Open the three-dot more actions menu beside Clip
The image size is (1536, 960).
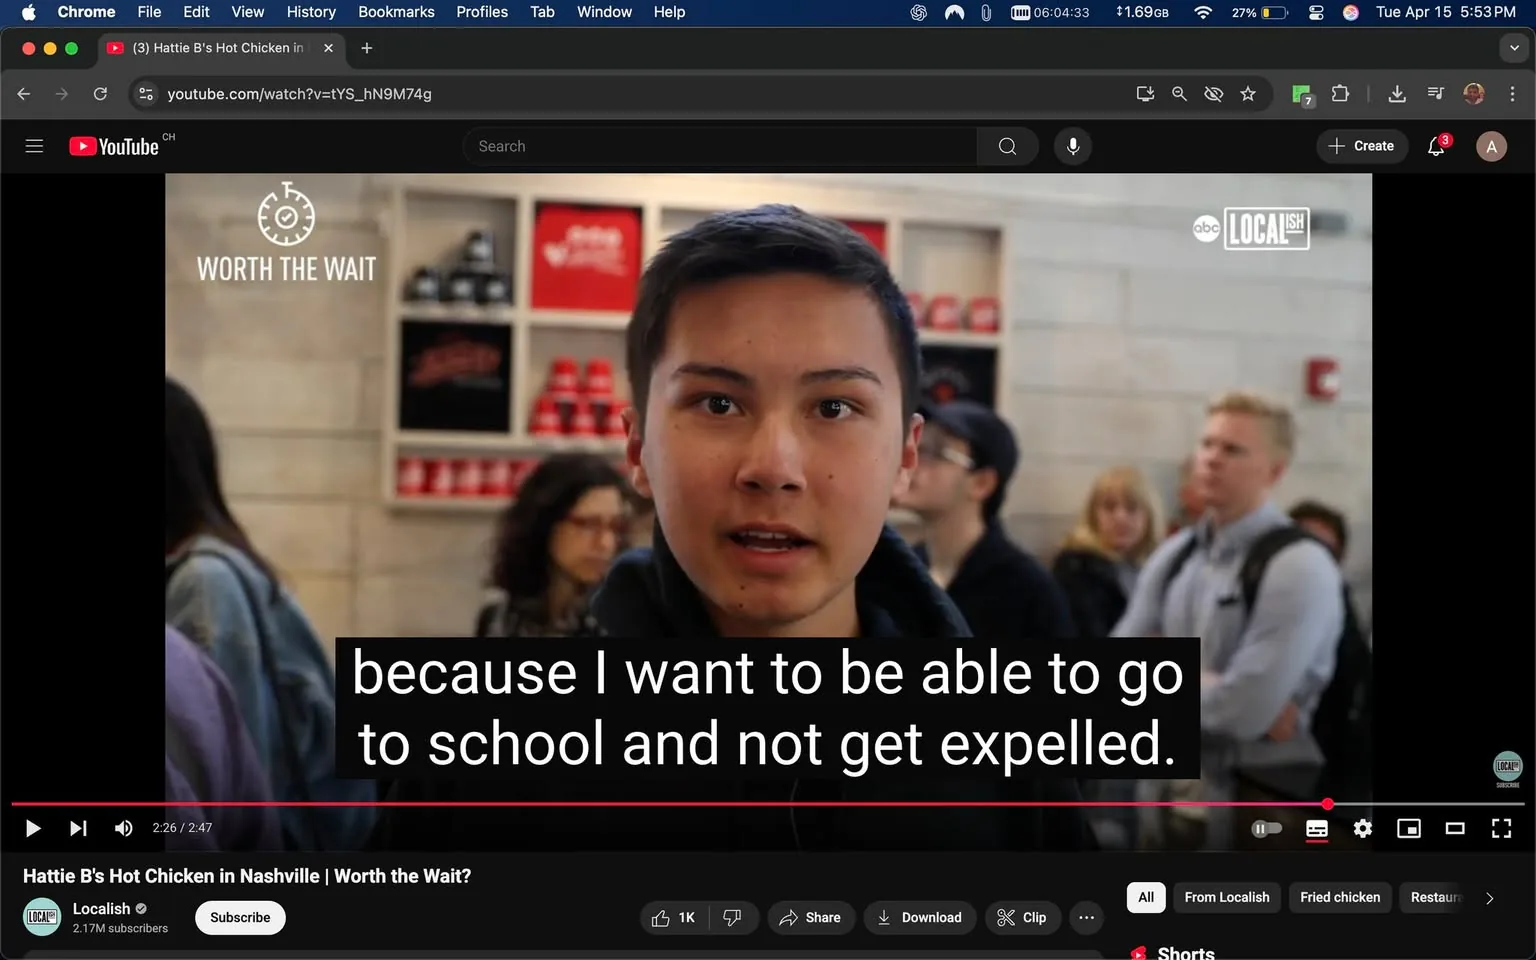[x=1086, y=917]
